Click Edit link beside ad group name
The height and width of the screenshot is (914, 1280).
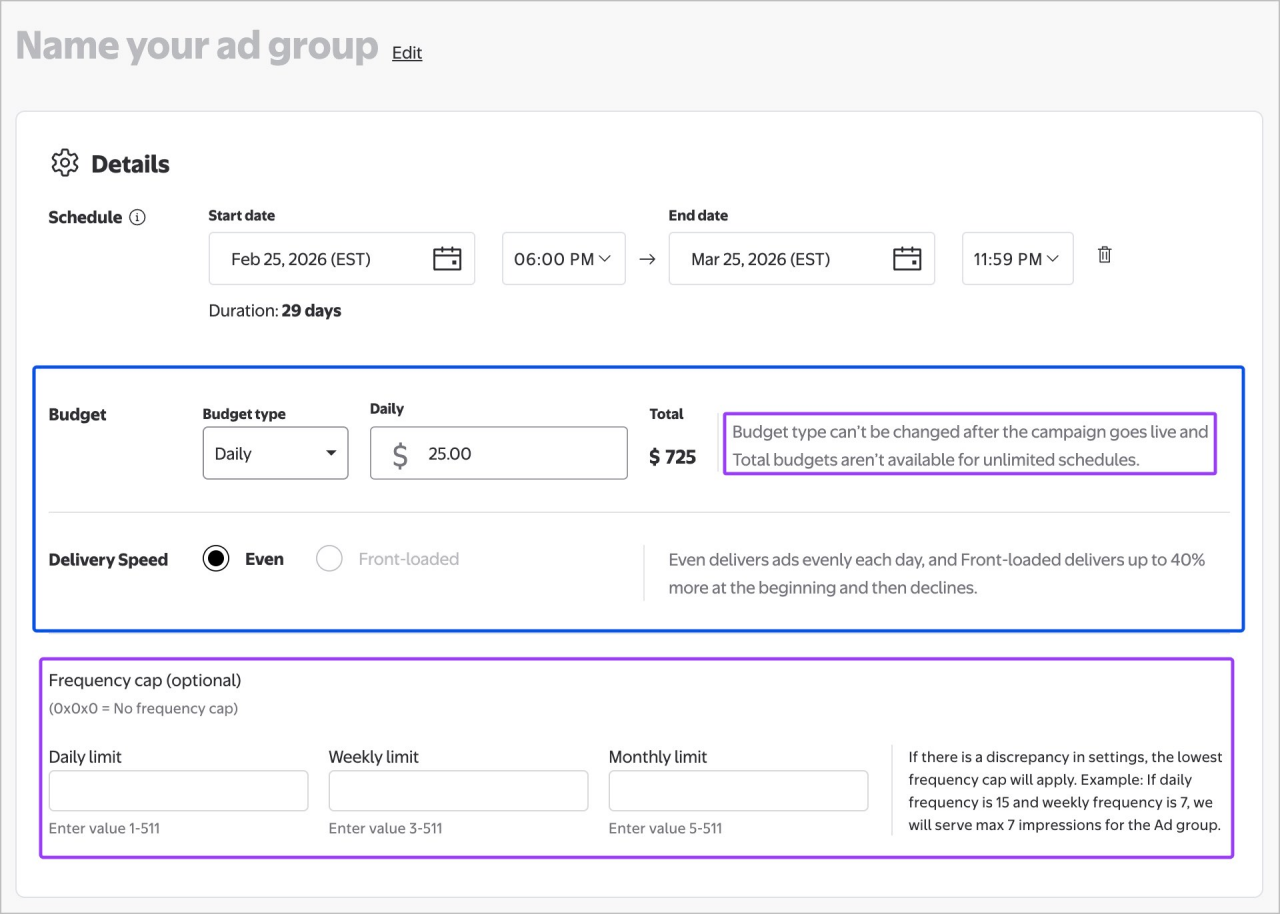407,52
